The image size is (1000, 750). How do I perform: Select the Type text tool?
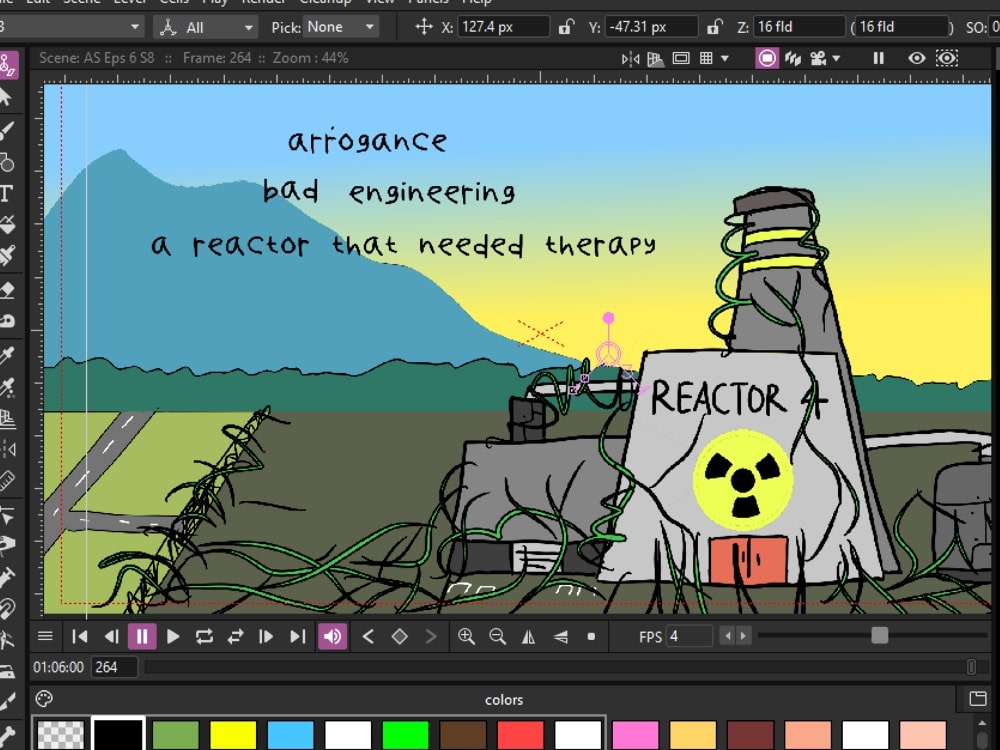click(6, 193)
